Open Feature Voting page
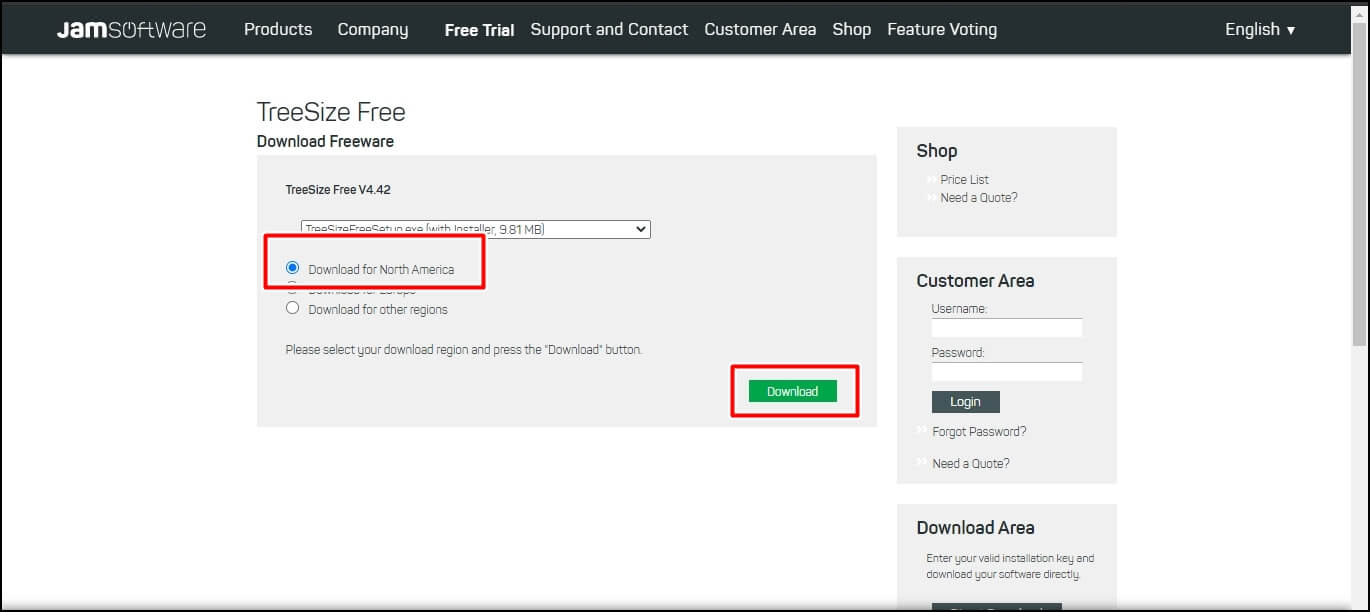Image resolution: width=1370 pixels, height=612 pixels. coord(942,30)
